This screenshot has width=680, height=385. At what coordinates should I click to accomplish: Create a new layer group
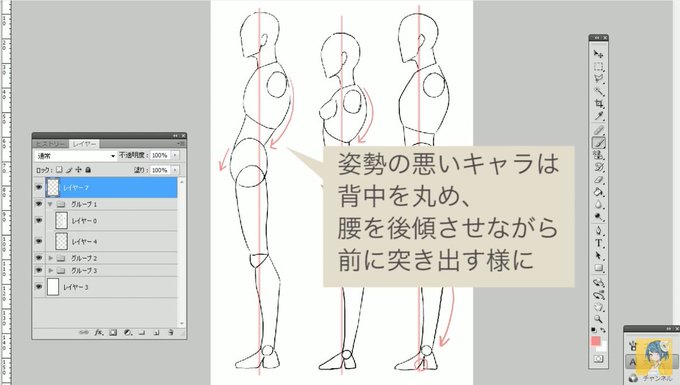click(142, 333)
